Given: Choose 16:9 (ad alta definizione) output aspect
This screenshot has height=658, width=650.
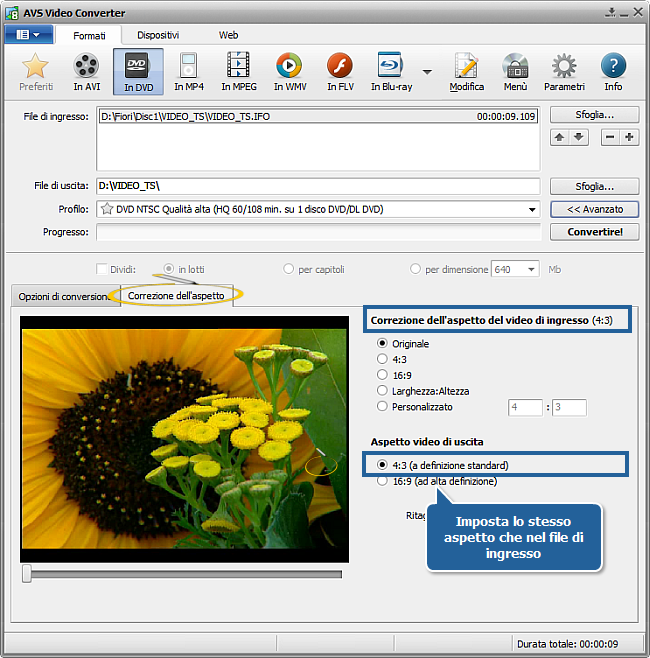Looking at the screenshot, I should tap(381, 481).
